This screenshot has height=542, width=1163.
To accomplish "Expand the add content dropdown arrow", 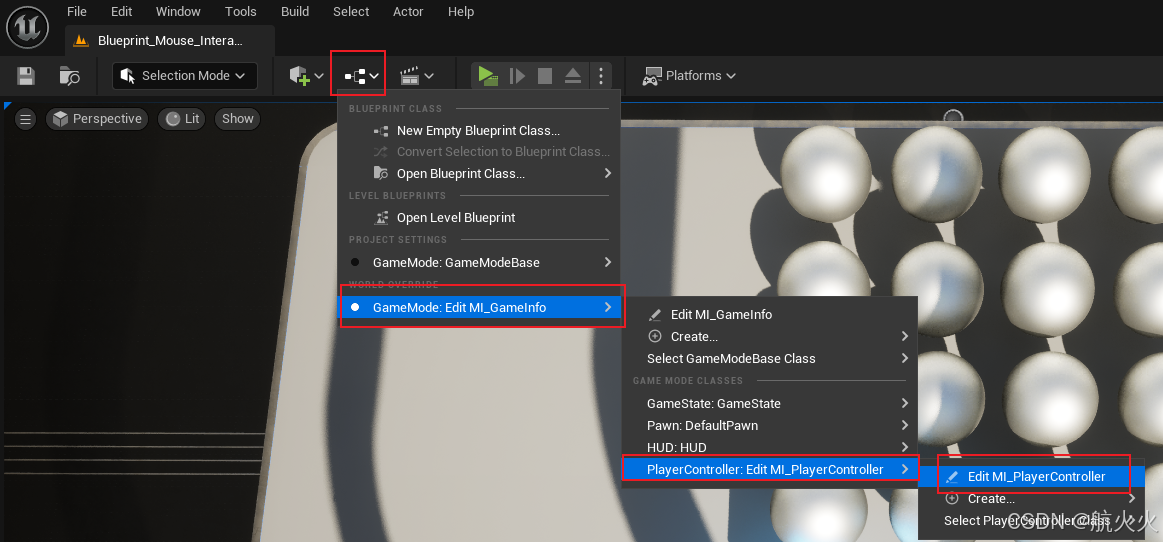I will (320, 76).
